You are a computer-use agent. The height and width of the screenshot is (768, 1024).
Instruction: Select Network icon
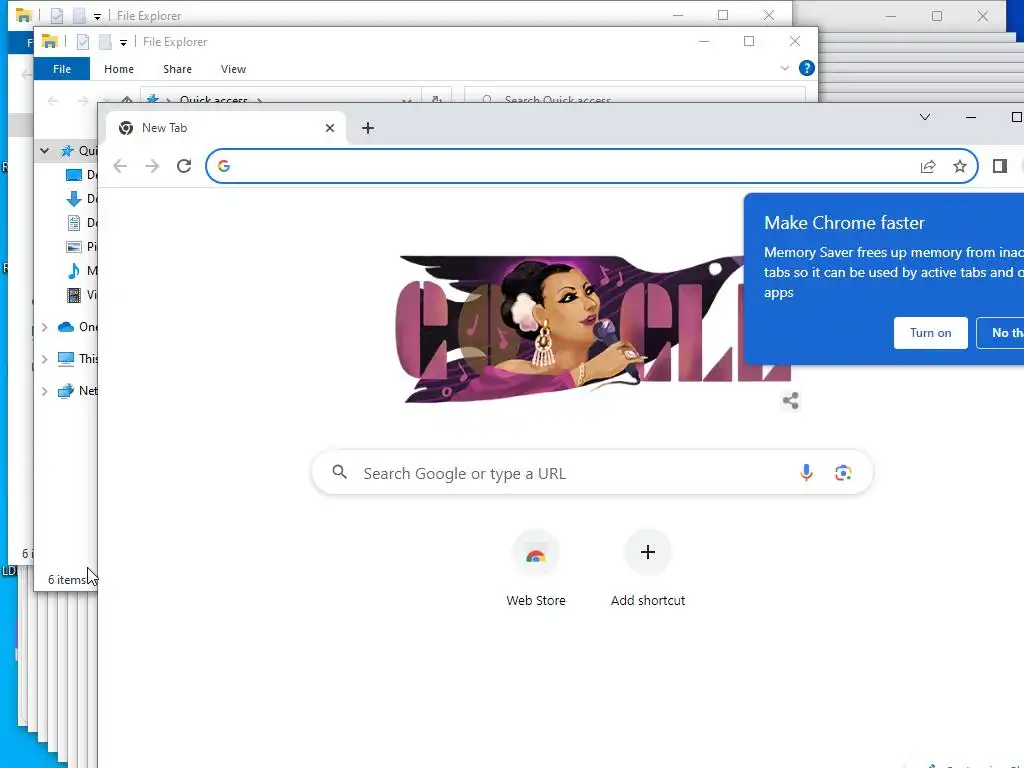[x=66, y=391]
